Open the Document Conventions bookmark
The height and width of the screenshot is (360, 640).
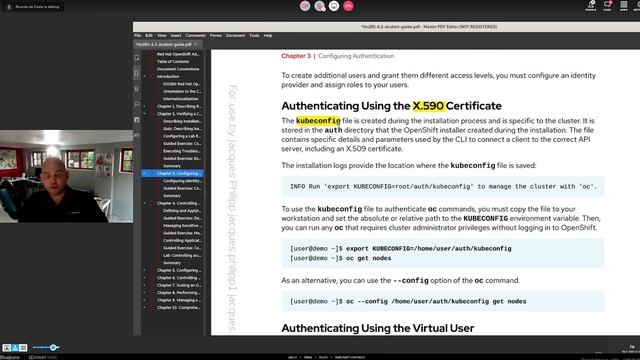178,69
